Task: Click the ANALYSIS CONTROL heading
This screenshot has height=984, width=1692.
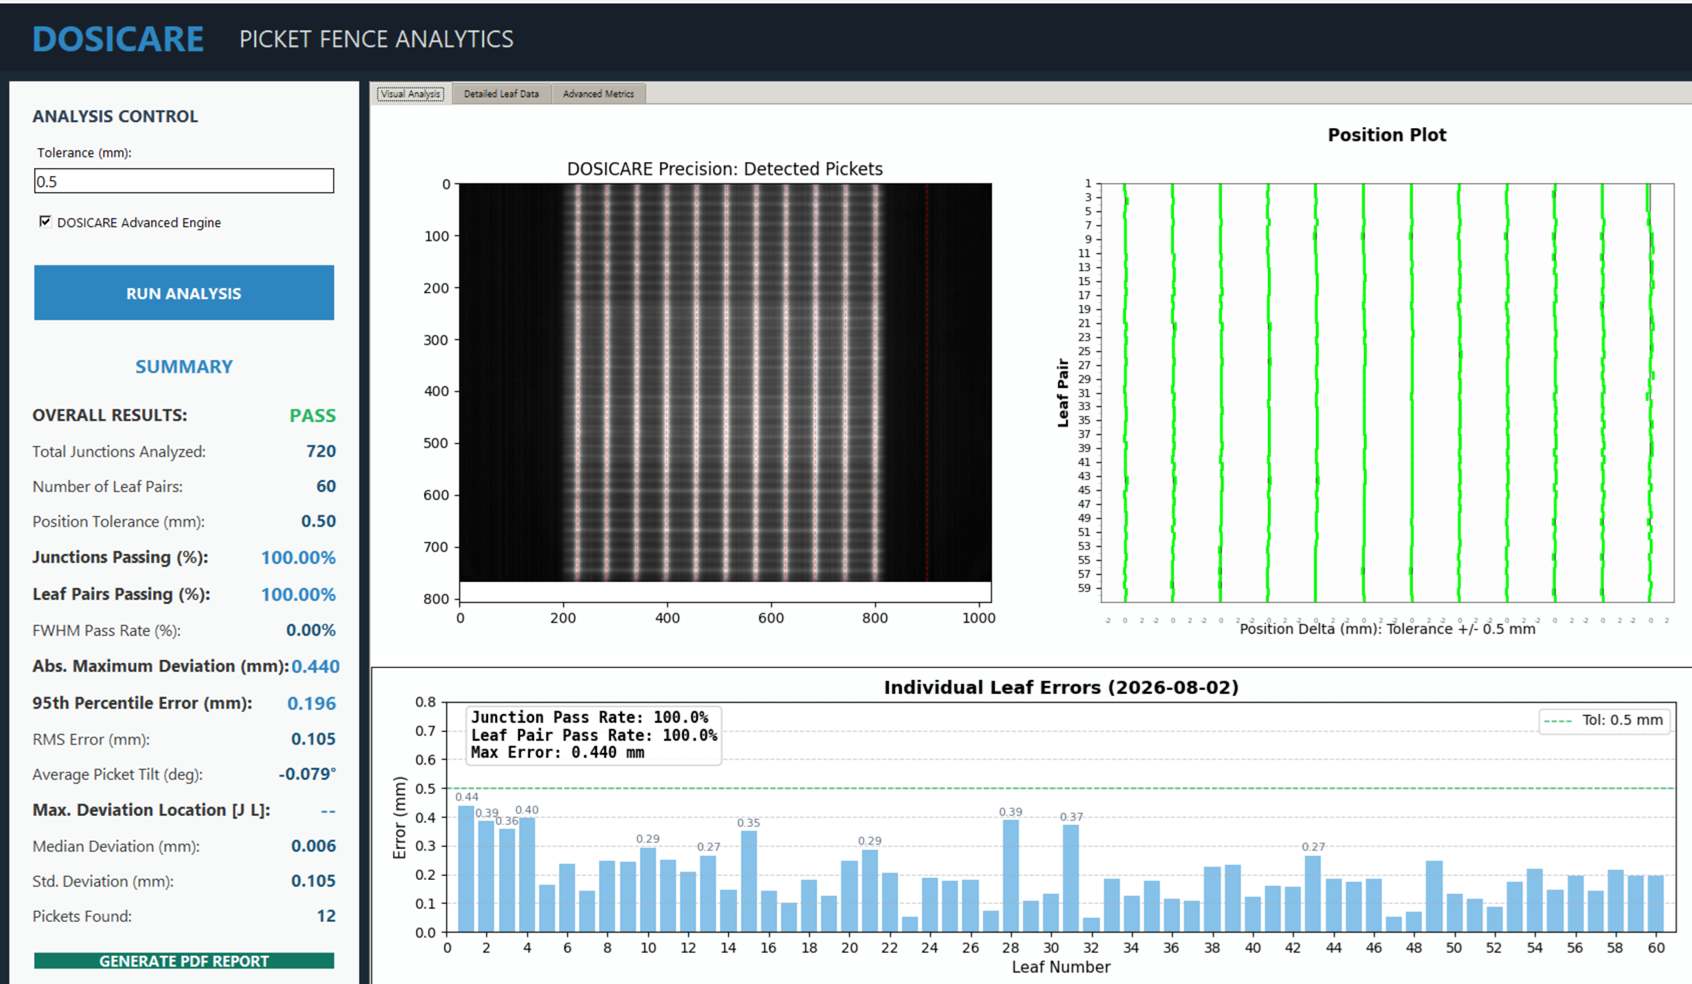Action: pos(115,116)
